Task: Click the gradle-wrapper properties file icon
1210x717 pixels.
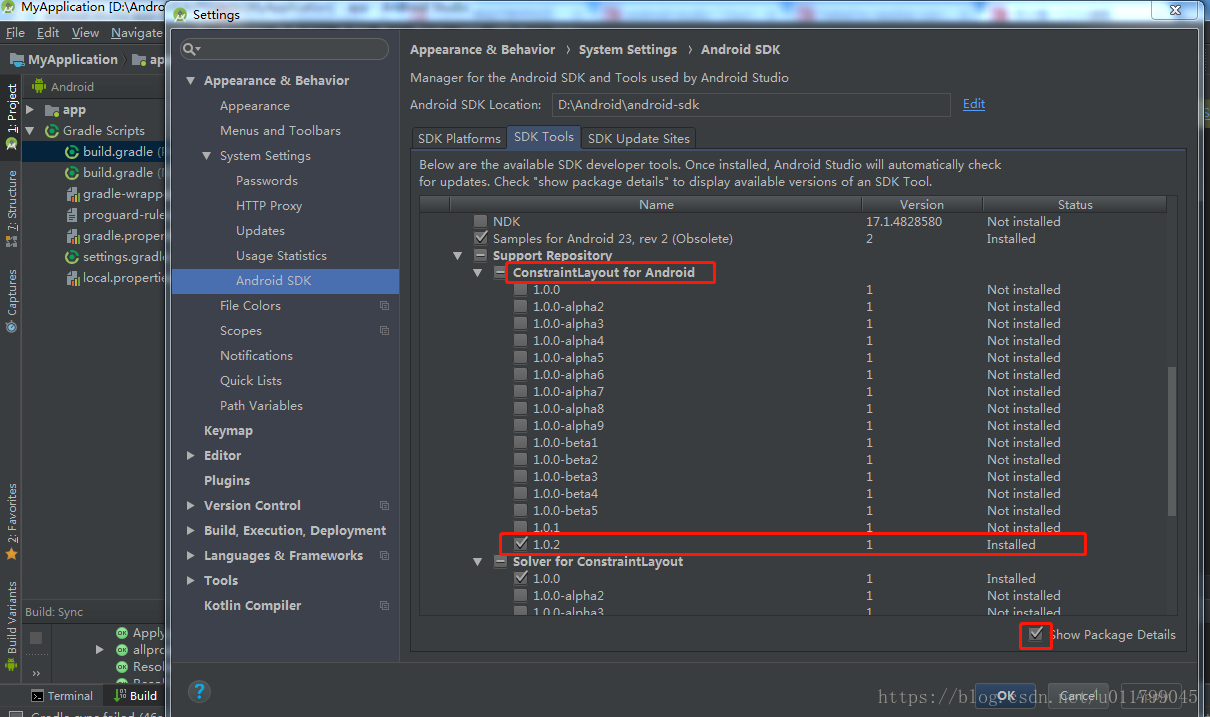Action: pos(72,194)
